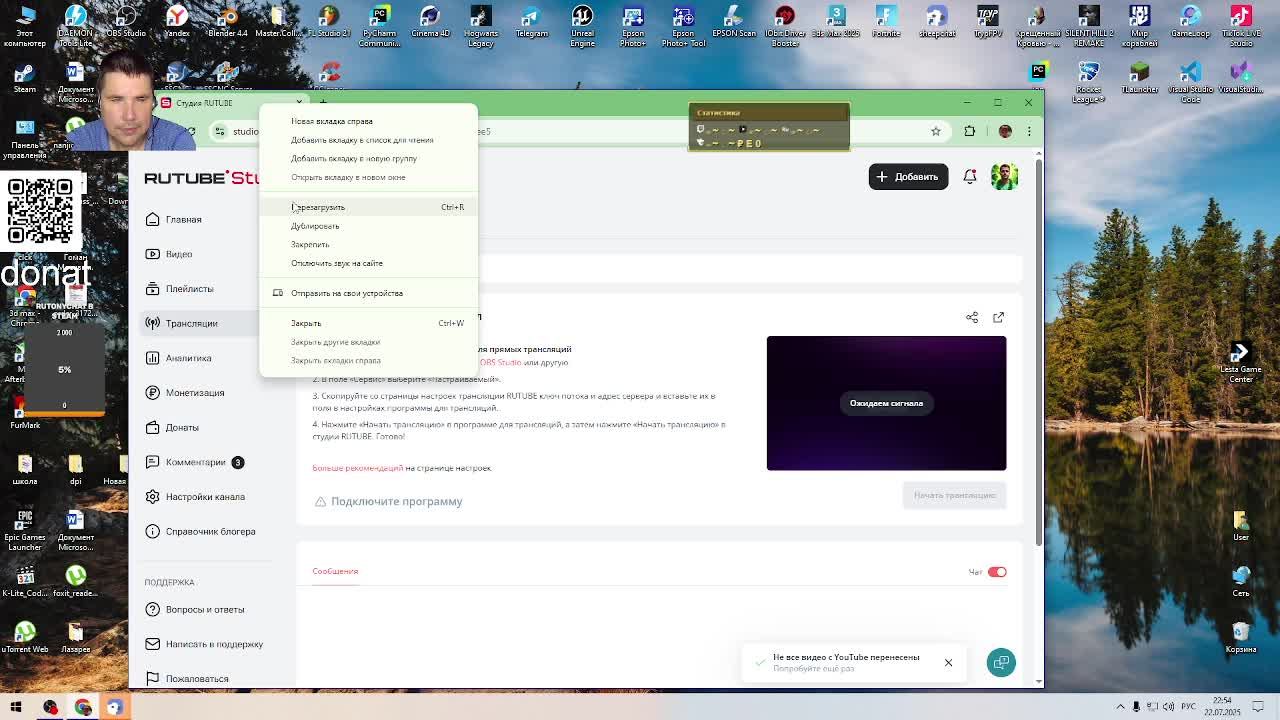Open Справочник блогера in the sidebar
This screenshot has width=1280, height=720.
tap(210, 531)
